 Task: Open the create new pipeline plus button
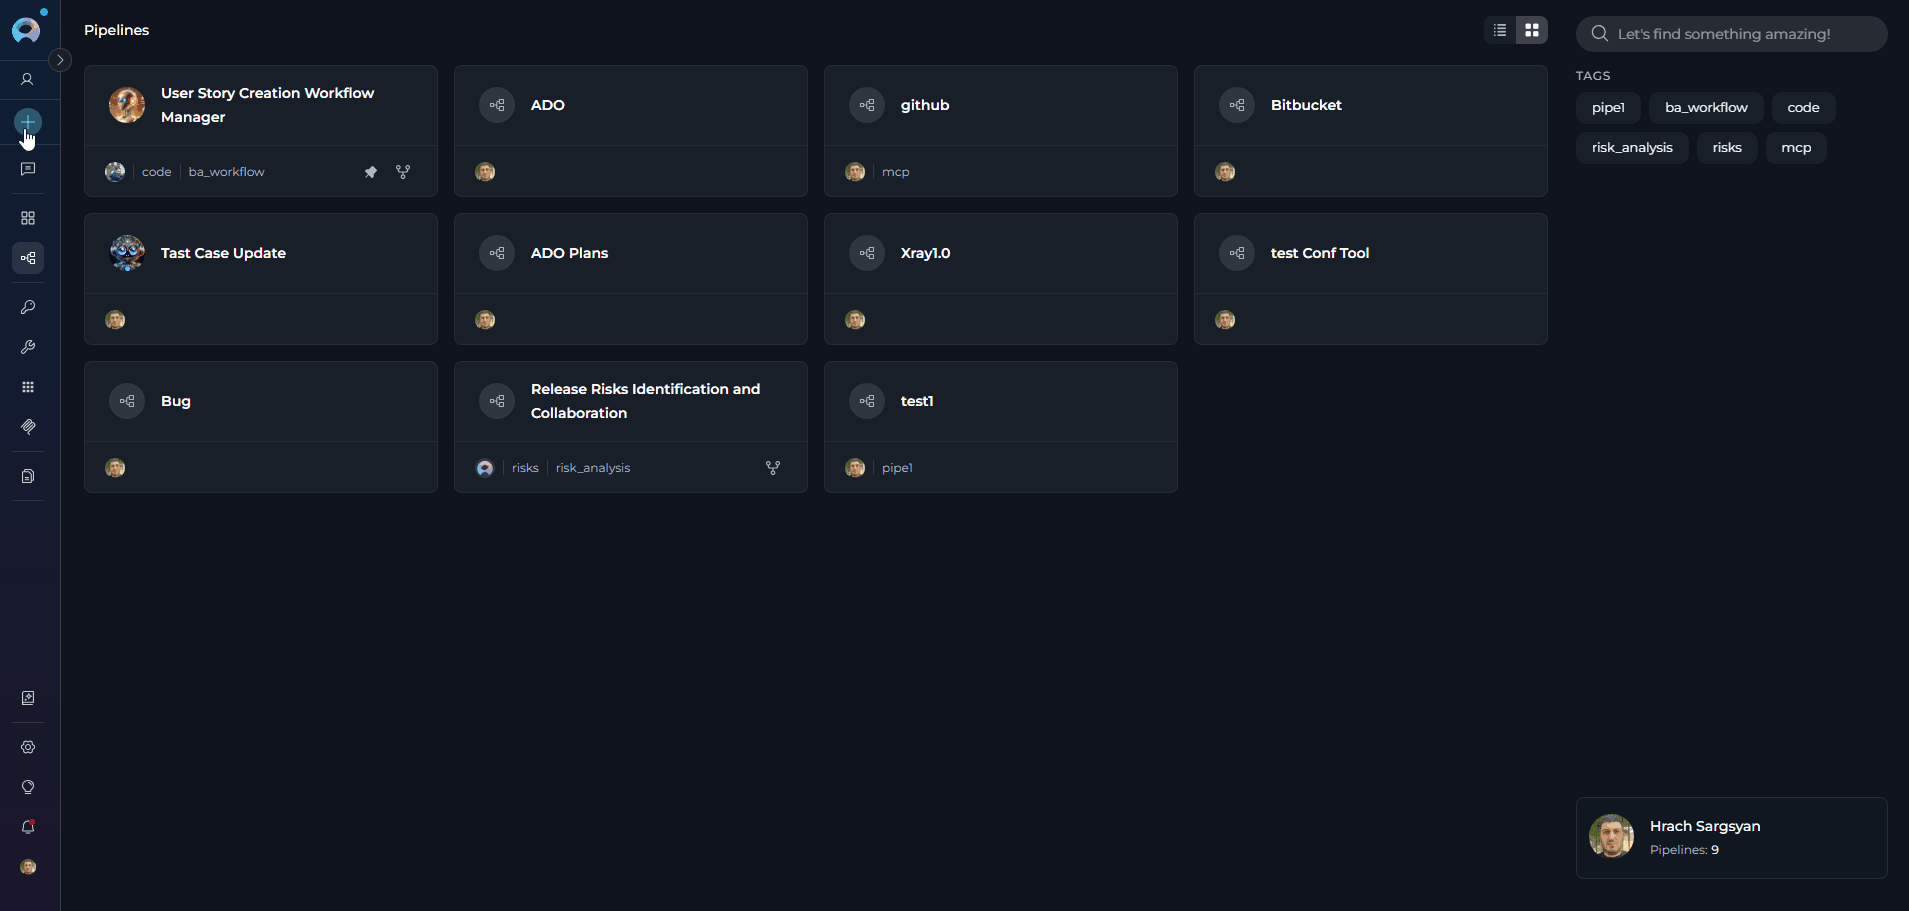pyautogui.click(x=27, y=124)
